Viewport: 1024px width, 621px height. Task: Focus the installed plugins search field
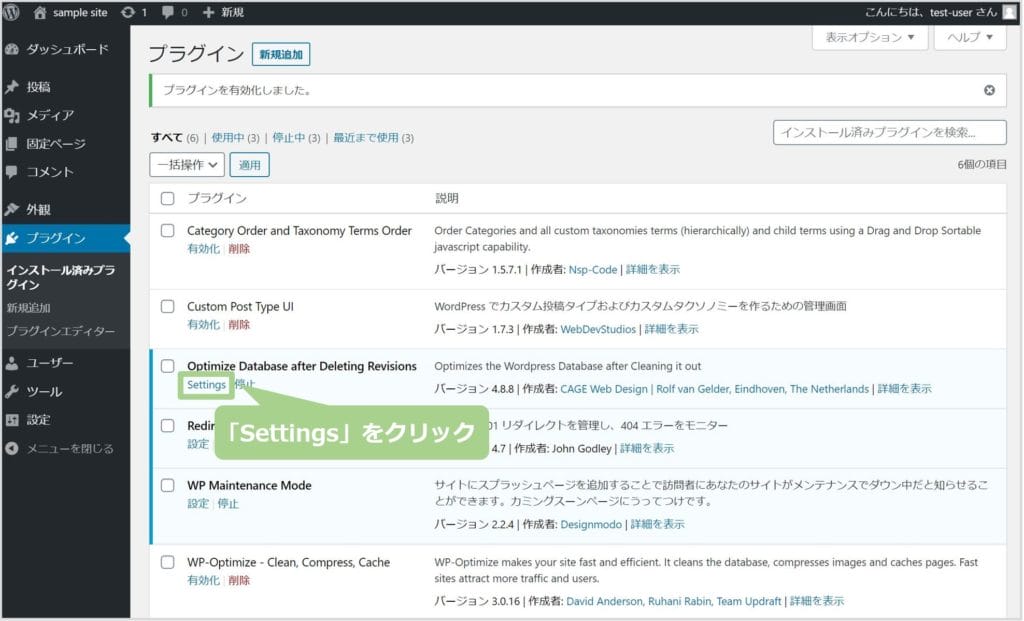(889, 133)
